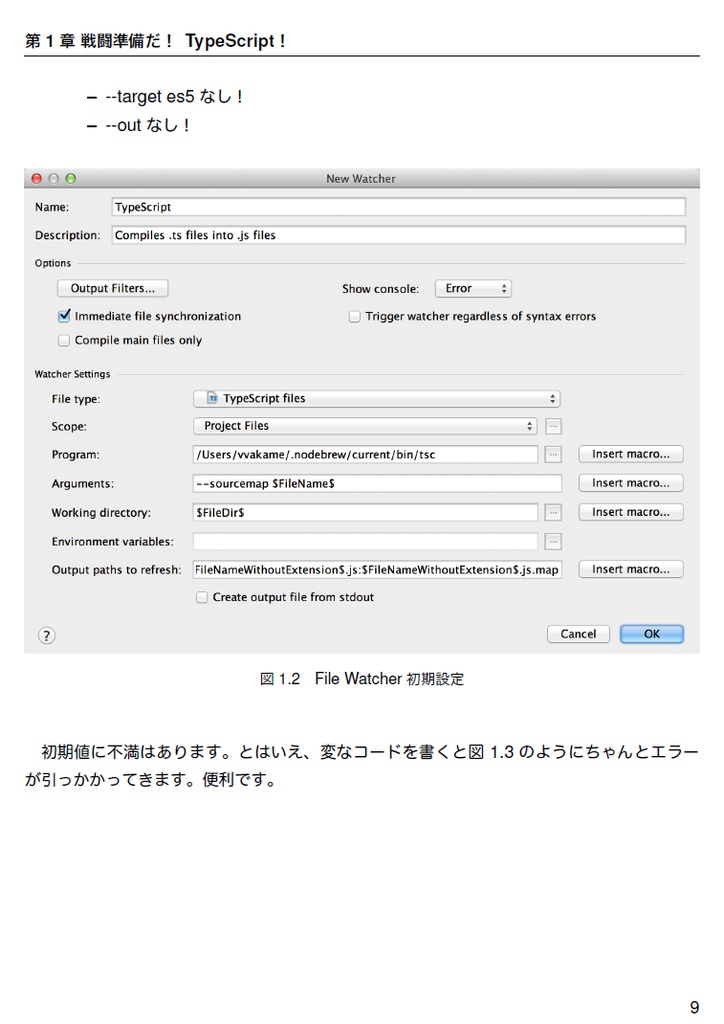Click the Program path input field
Image resolution: width=724 pixels, height=1024 pixels.
pos(366,455)
